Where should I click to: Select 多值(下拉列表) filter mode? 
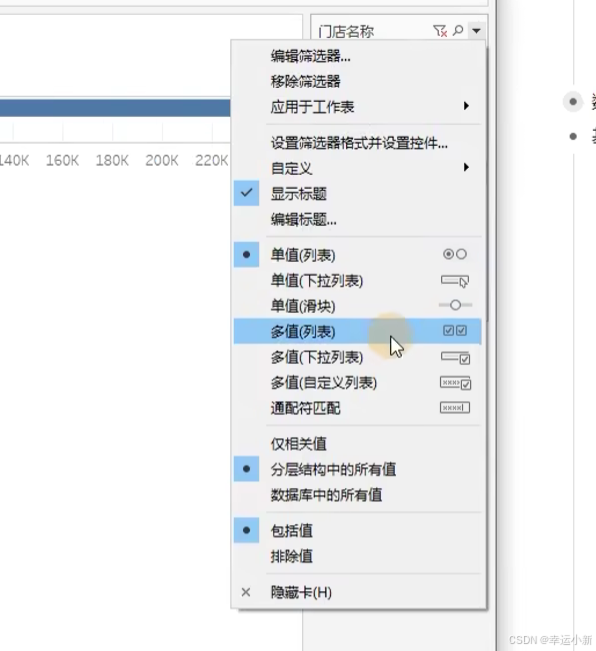[x=357, y=357]
